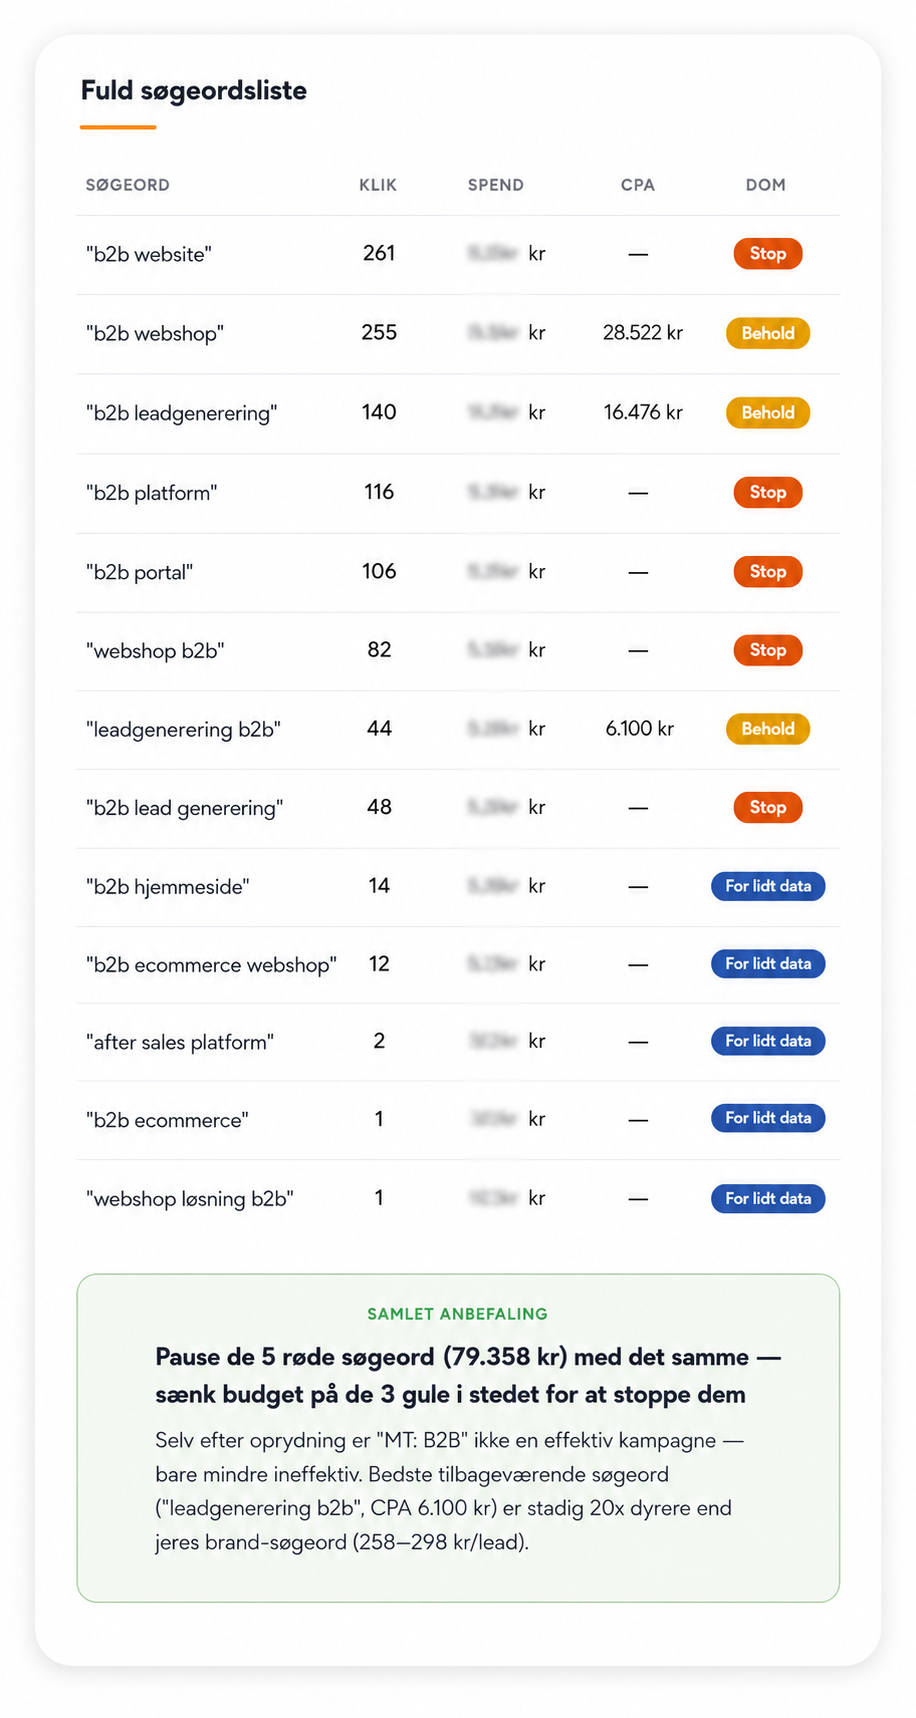Sort by the SPEND column header
Image resolution: width=916 pixels, height=1718 pixels.
496,185
